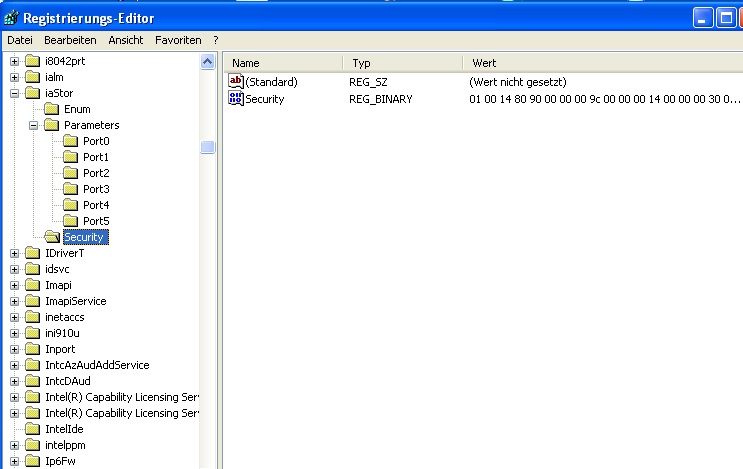Click the Port3 folder icon
Image resolution: width=743 pixels, height=469 pixels.
coord(70,189)
